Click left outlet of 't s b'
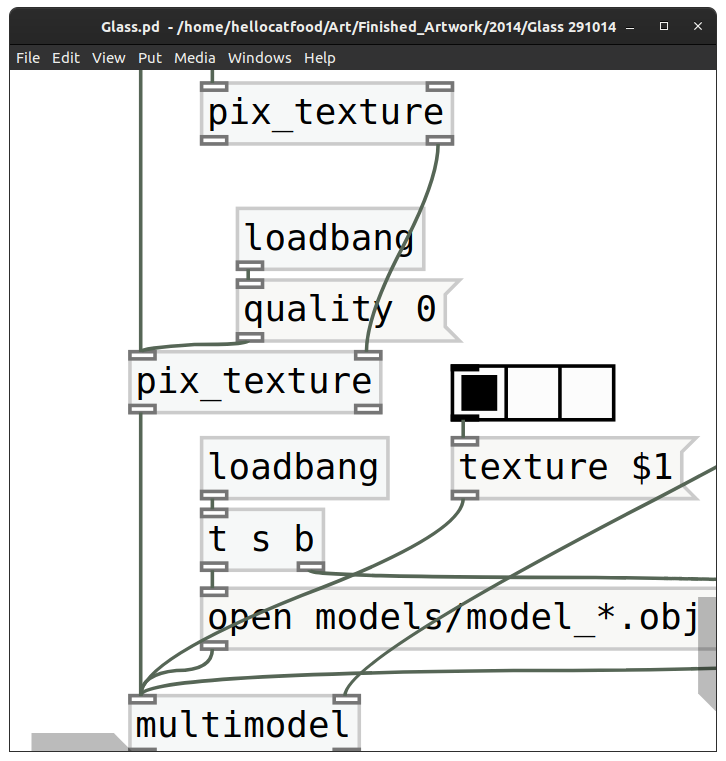 coord(214,567)
